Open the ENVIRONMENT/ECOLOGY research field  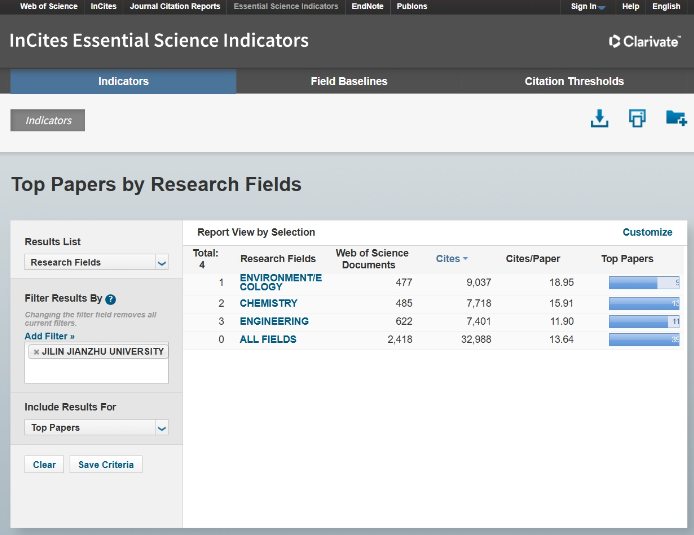(281, 282)
